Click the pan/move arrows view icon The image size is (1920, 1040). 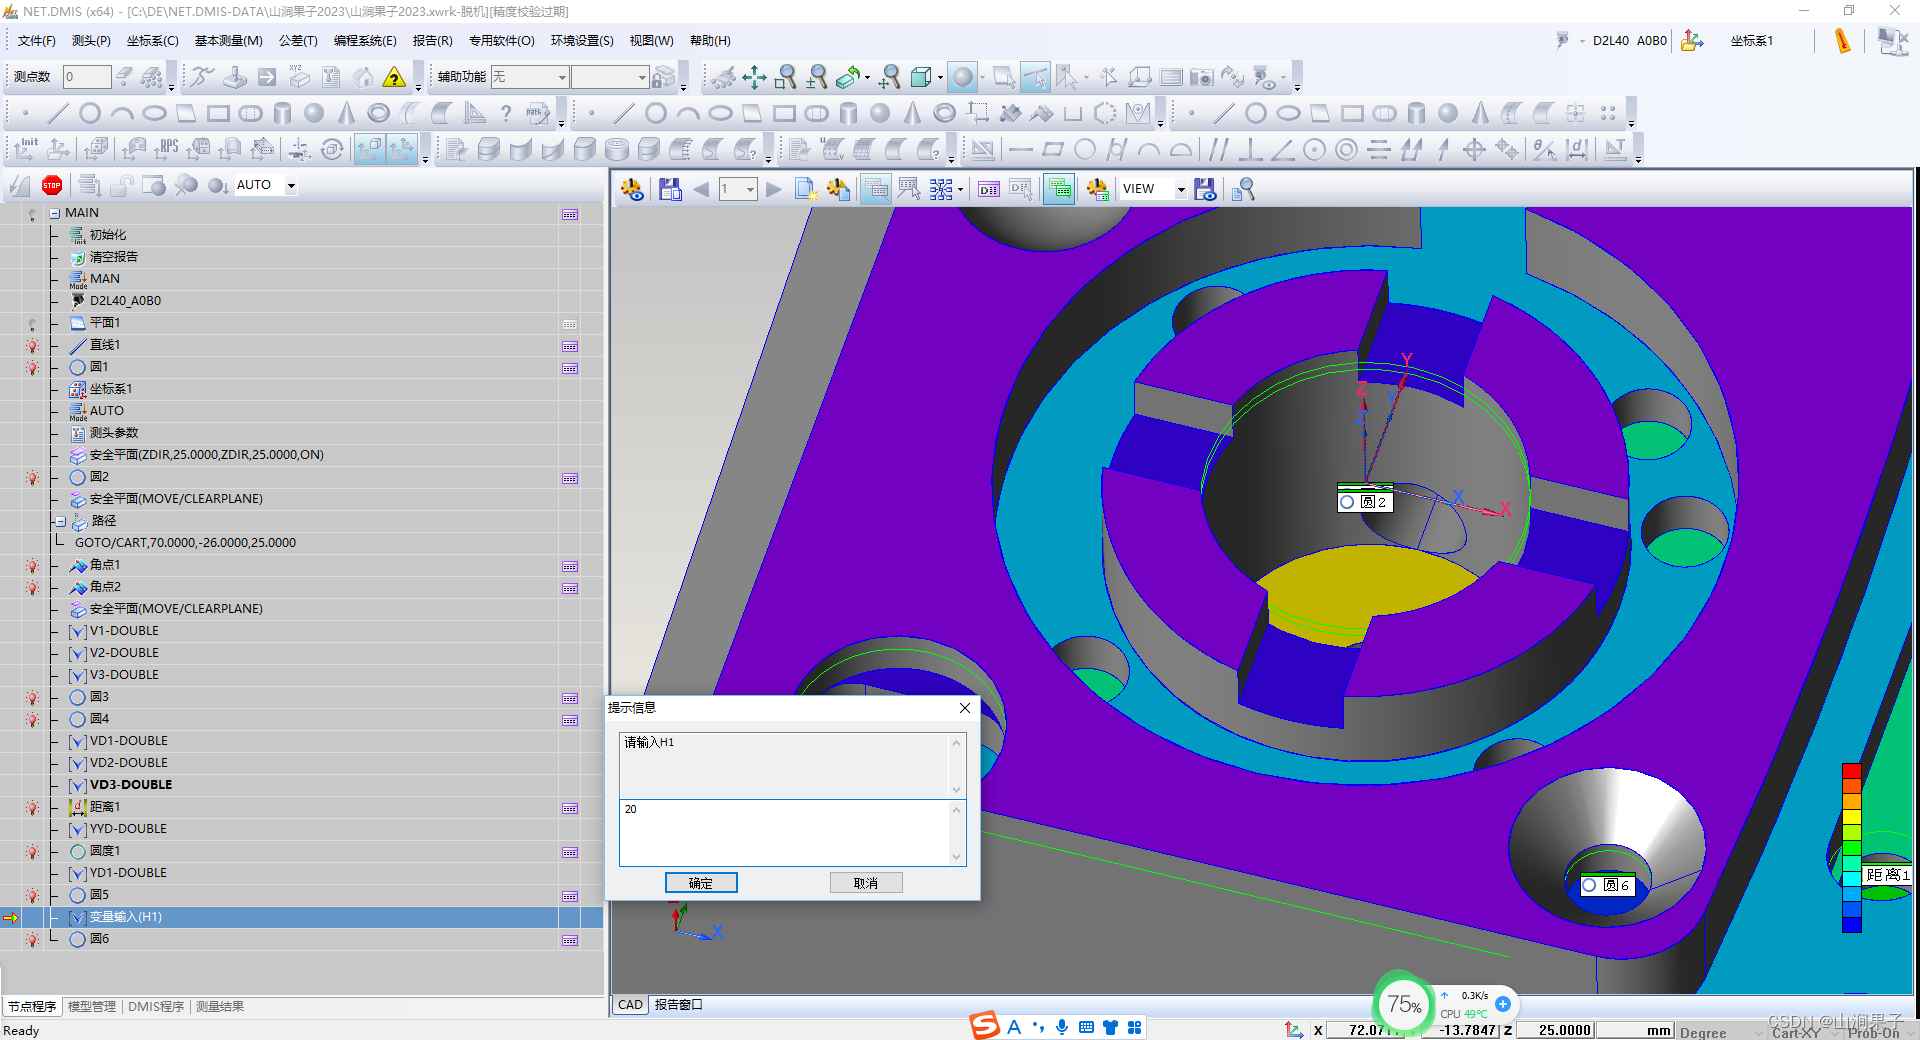pos(754,77)
